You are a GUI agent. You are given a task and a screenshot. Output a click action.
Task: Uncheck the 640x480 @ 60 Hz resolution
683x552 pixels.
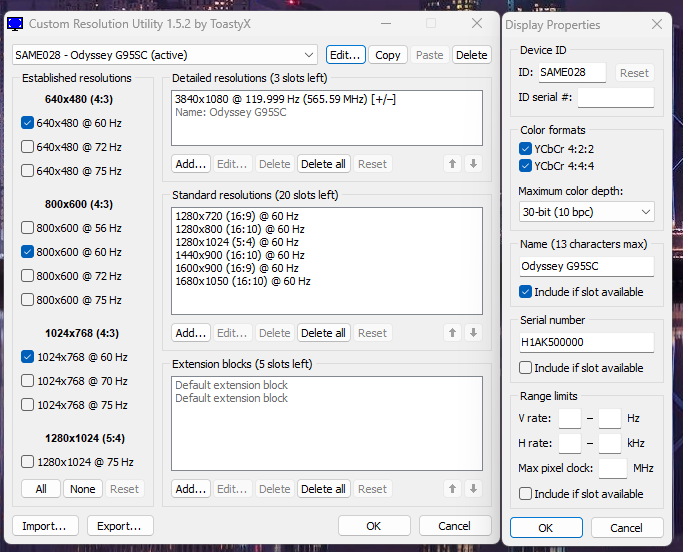[x=28, y=123]
